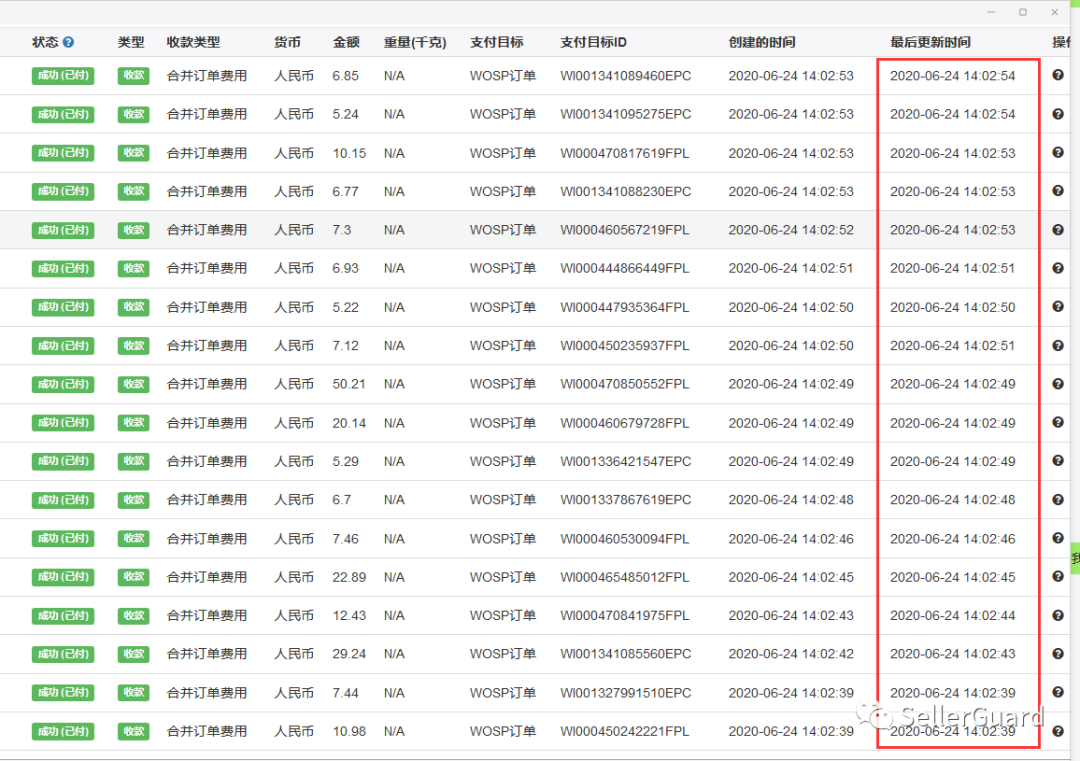Click question icon in row WI001341089460EPC
This screenshot has width=1080, height=761.
tap(1058, 75)
